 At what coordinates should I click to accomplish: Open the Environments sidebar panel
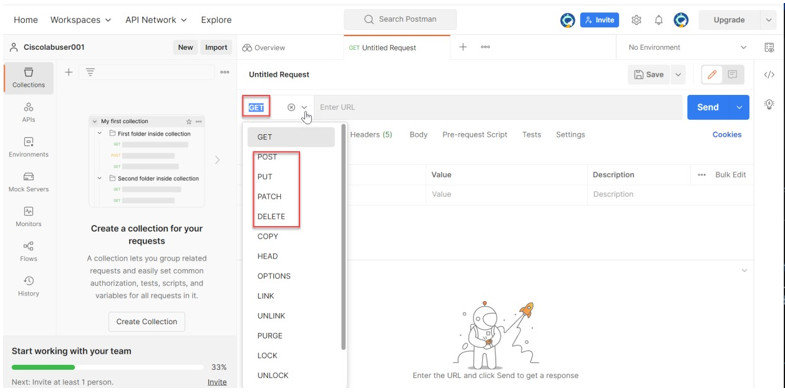pos(29,147)
